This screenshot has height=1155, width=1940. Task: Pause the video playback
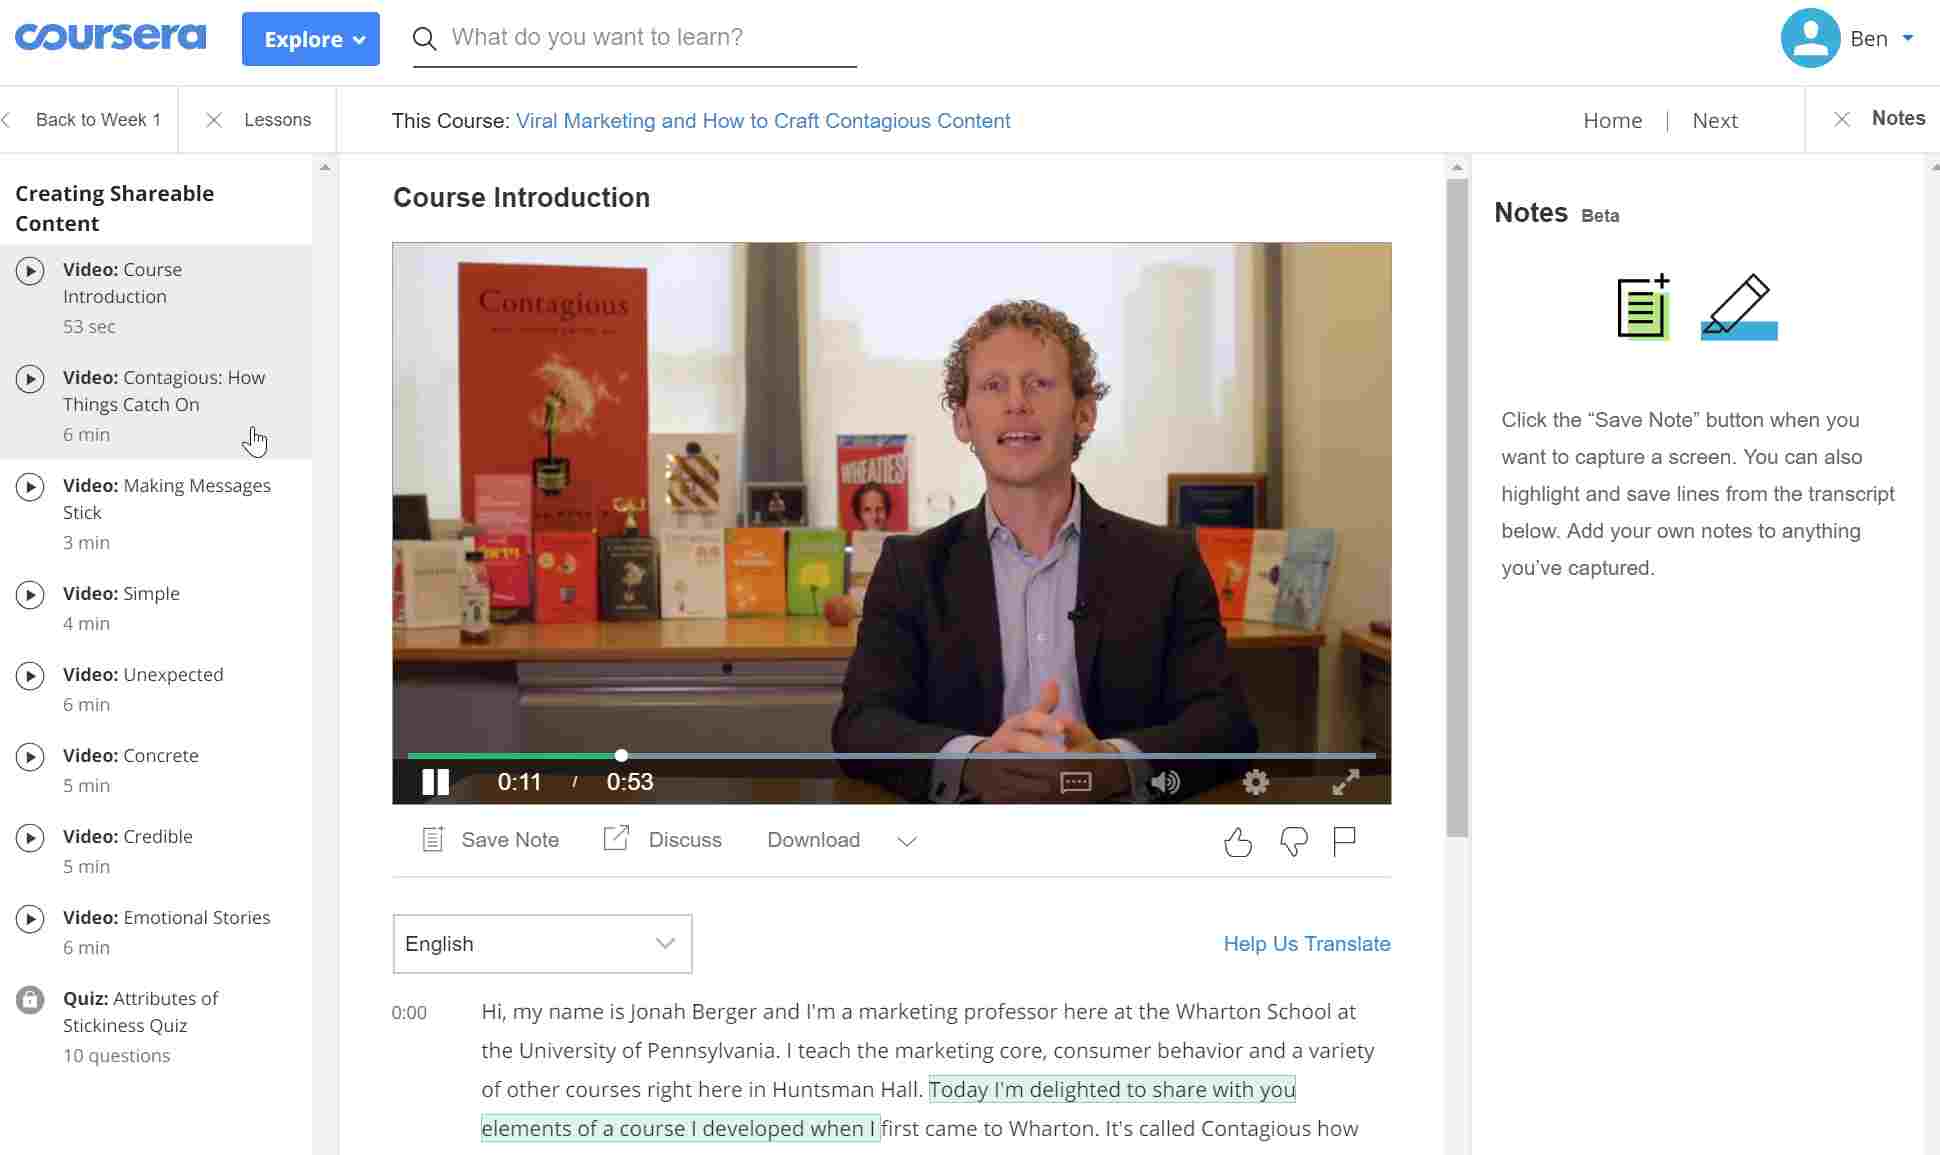[x=435, y=782]
